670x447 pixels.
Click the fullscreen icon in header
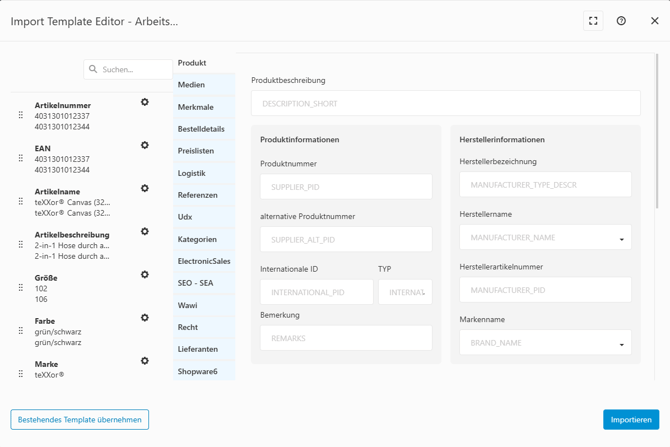[593, 21]
